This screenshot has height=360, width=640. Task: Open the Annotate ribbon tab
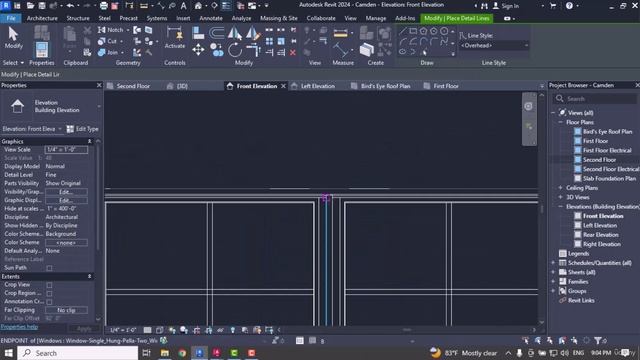pos(211,18)
